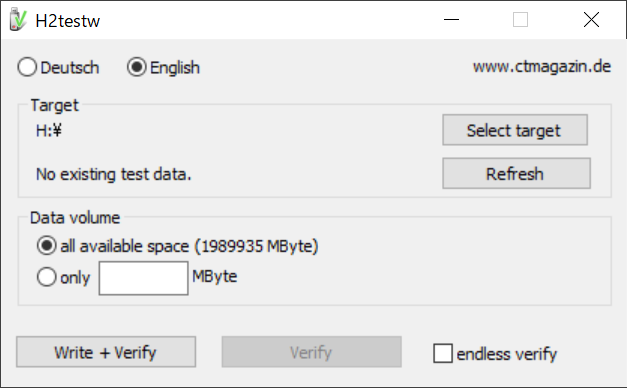The image size is (627, 388).
Task: Choose all available space option
Action: coord(178,246)
